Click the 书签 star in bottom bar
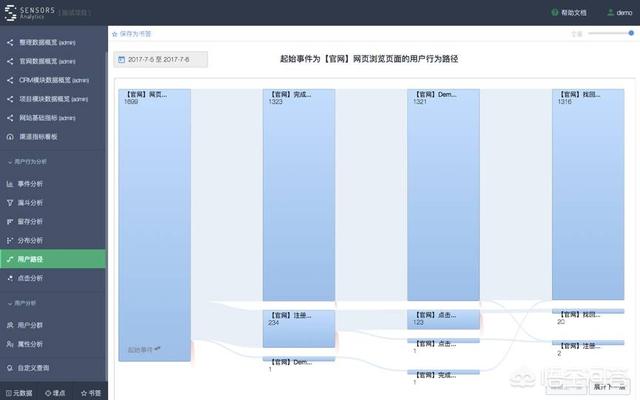This screenshot has width=640, height=400. (84, 393)
